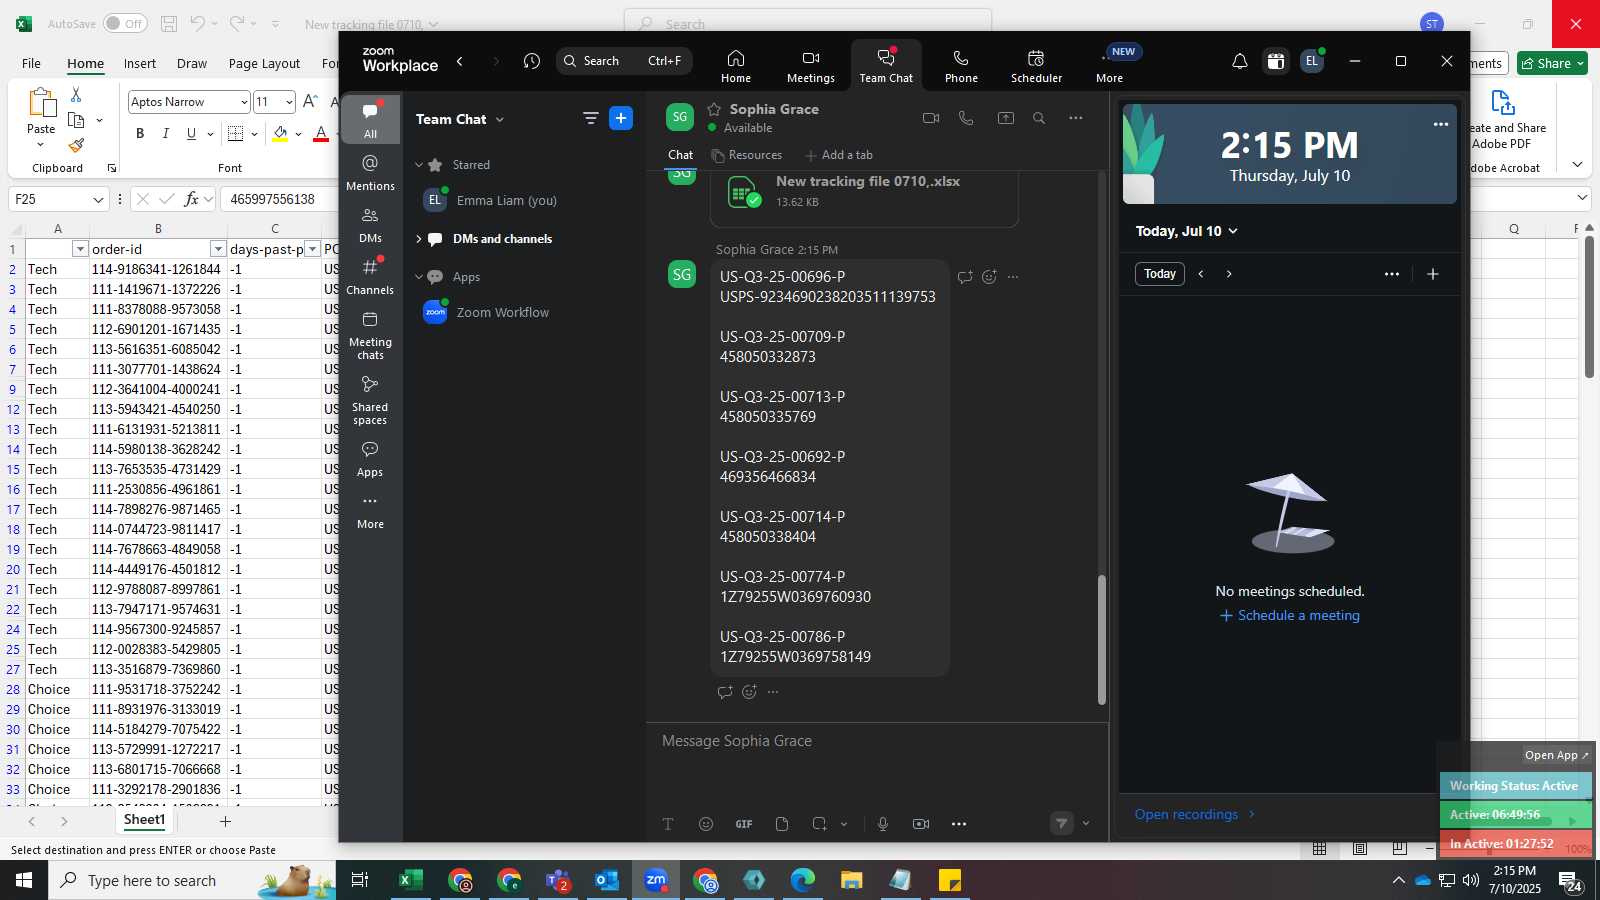This screenshot has height=900, width=1600.
Task: Click More in the Zoom sidebar
Action: (371, 511)
